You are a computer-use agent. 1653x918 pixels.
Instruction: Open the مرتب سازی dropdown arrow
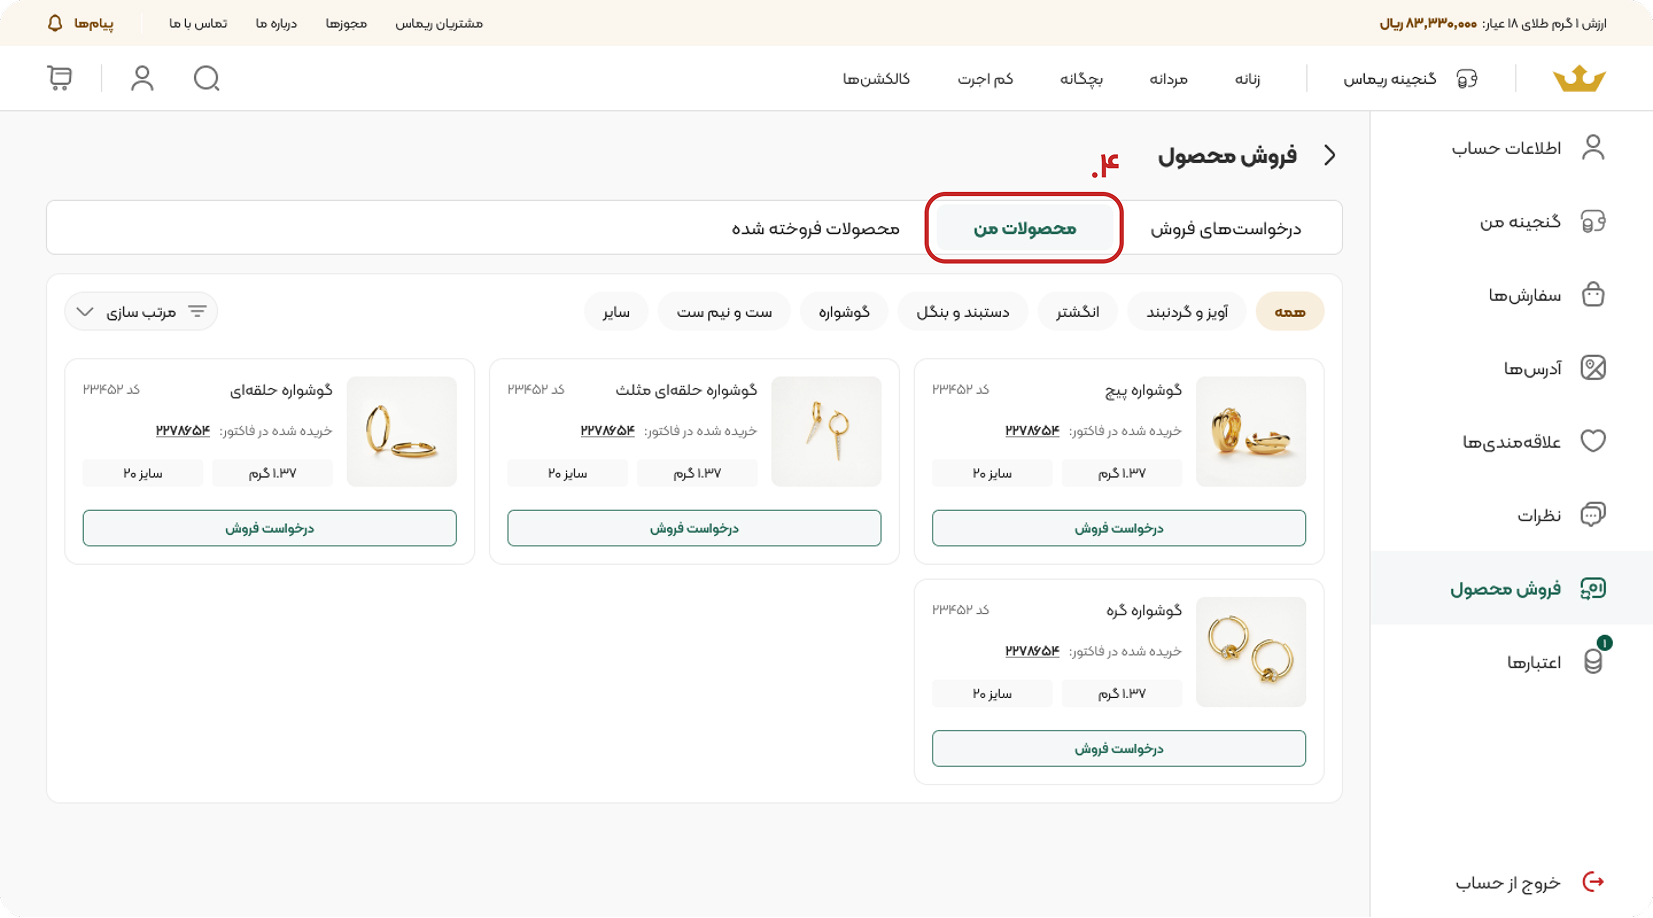85,312
